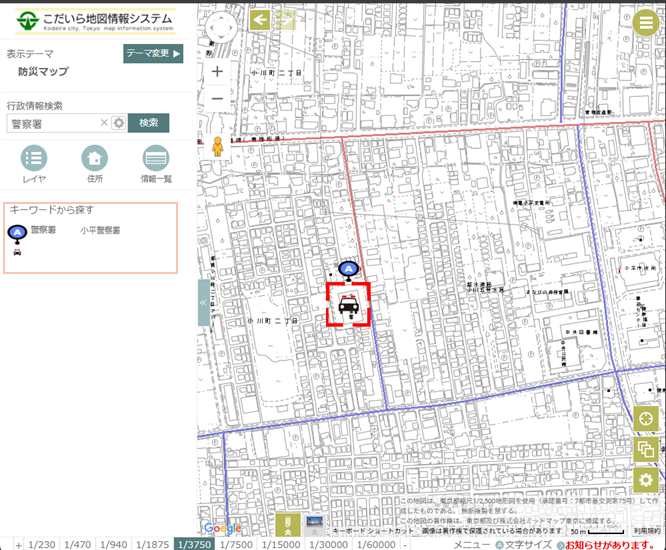Click the blue marker A on the map
This screenshot has height=550, width=666.
pos(349,270)
